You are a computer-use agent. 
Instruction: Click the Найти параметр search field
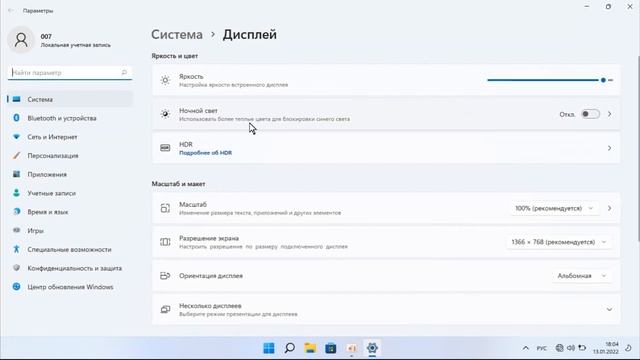(70, 73)
